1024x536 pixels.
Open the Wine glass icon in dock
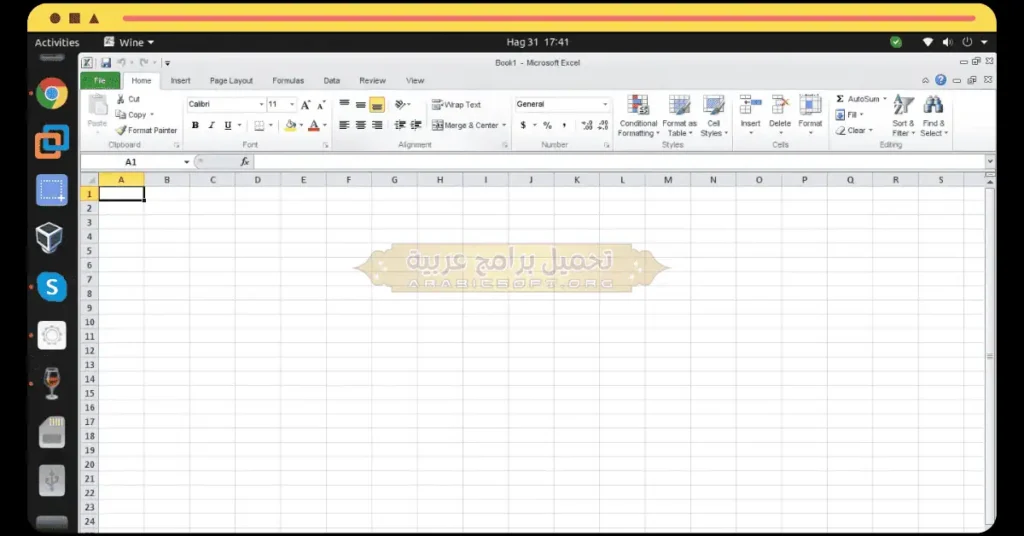pyautogui.click(x=52, y=383)
